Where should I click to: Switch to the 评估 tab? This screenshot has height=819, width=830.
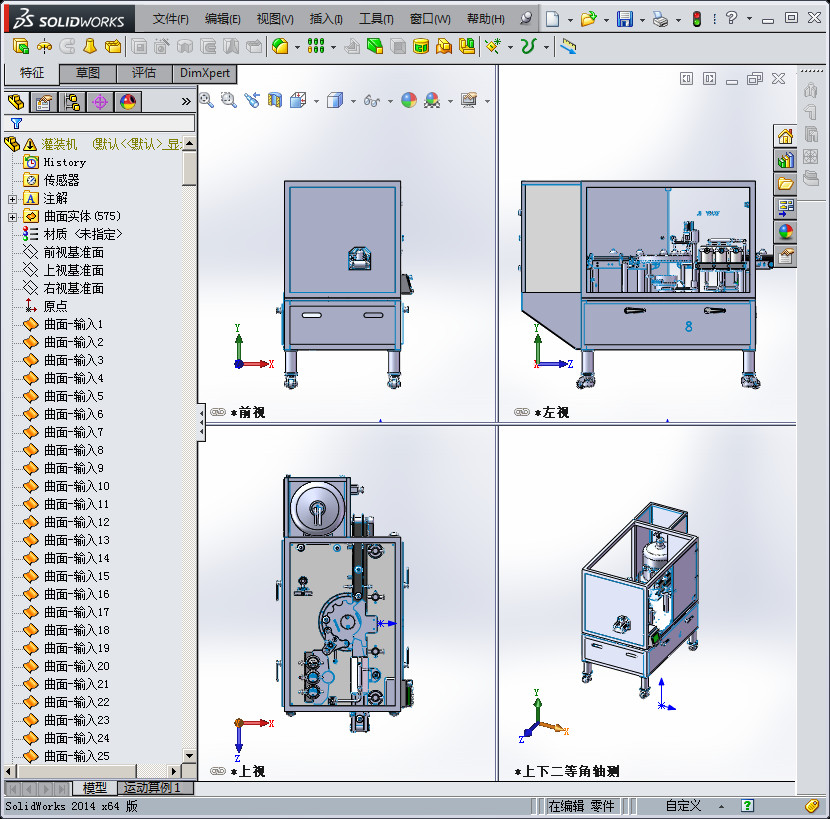click(144, 73)
